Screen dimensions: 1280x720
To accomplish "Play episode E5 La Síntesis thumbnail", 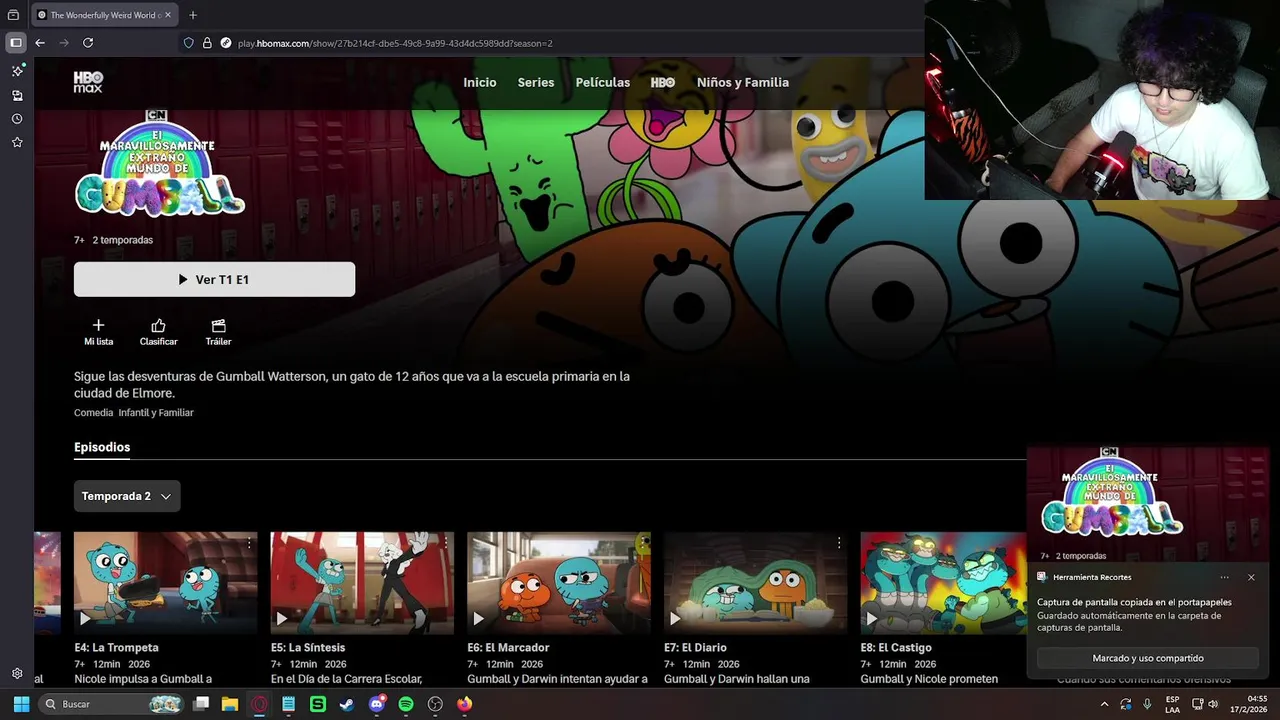I will coord(362,583).
